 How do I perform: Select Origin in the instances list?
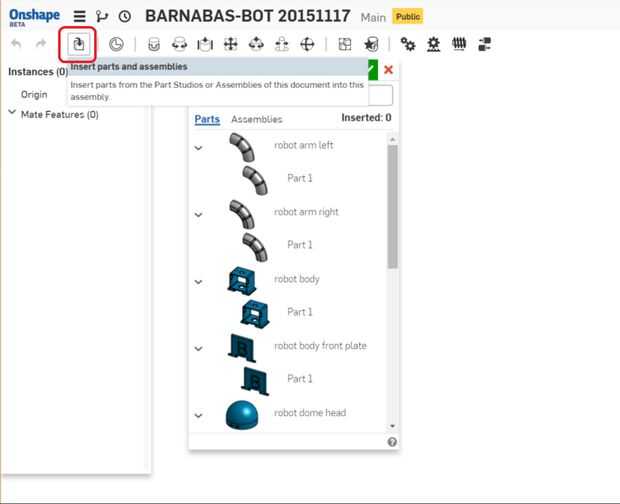(34, 94)
